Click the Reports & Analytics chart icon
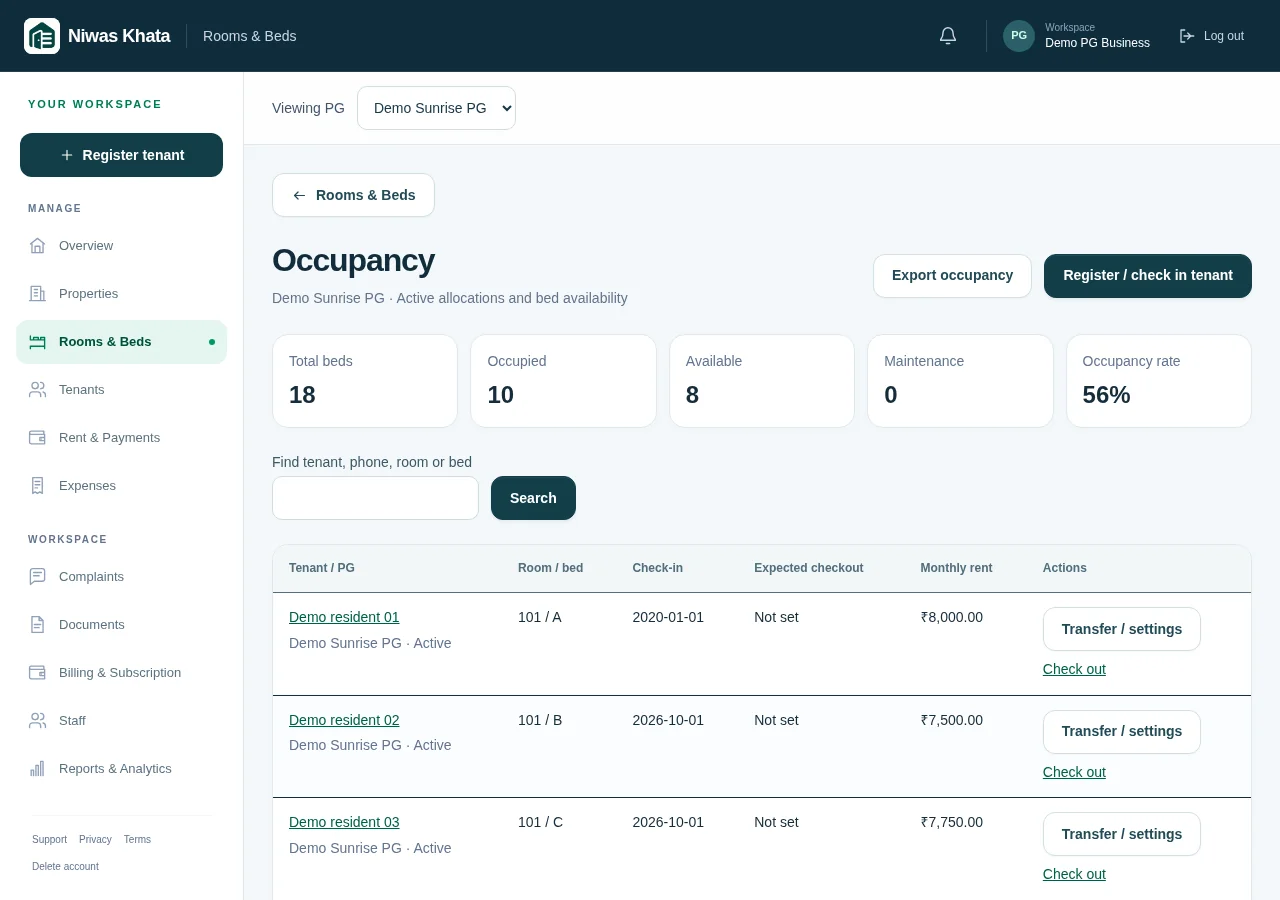 (38, 768)
